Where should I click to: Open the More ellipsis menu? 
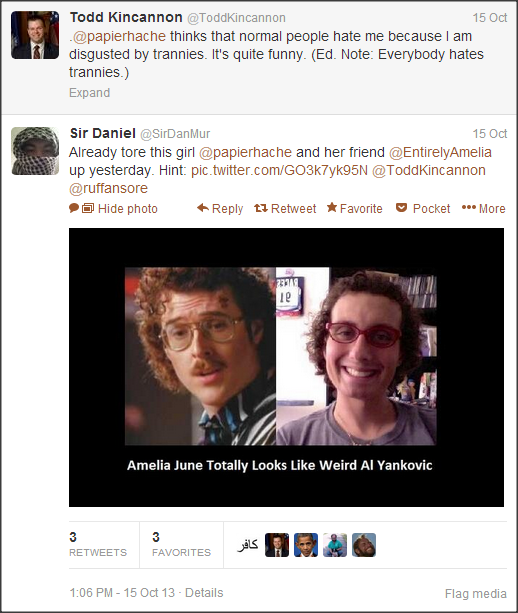469,207
